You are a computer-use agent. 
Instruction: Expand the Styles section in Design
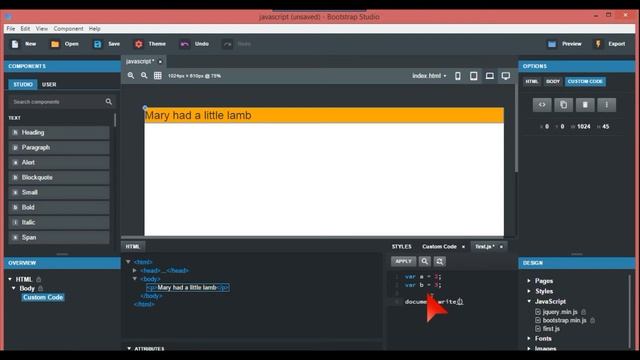[529, 291]
